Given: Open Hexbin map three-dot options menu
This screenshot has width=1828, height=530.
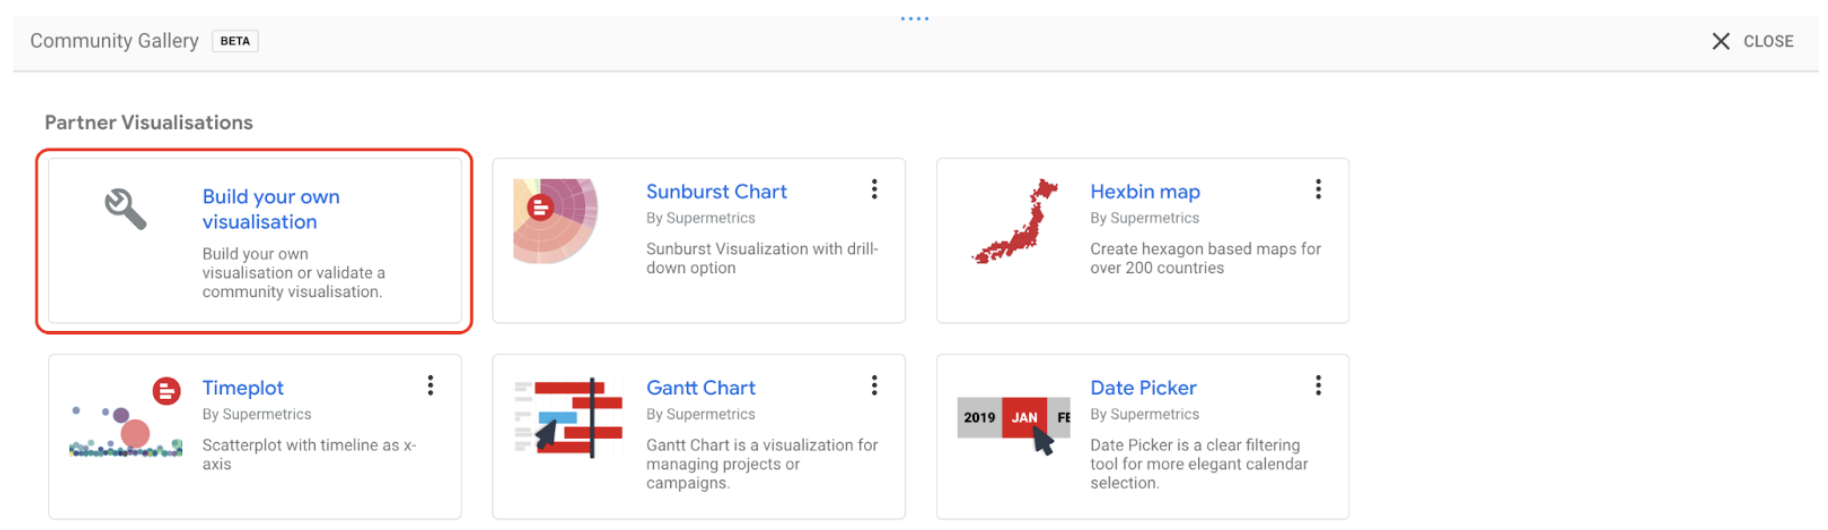Looking at the screenshot, I should [1318, 190].
